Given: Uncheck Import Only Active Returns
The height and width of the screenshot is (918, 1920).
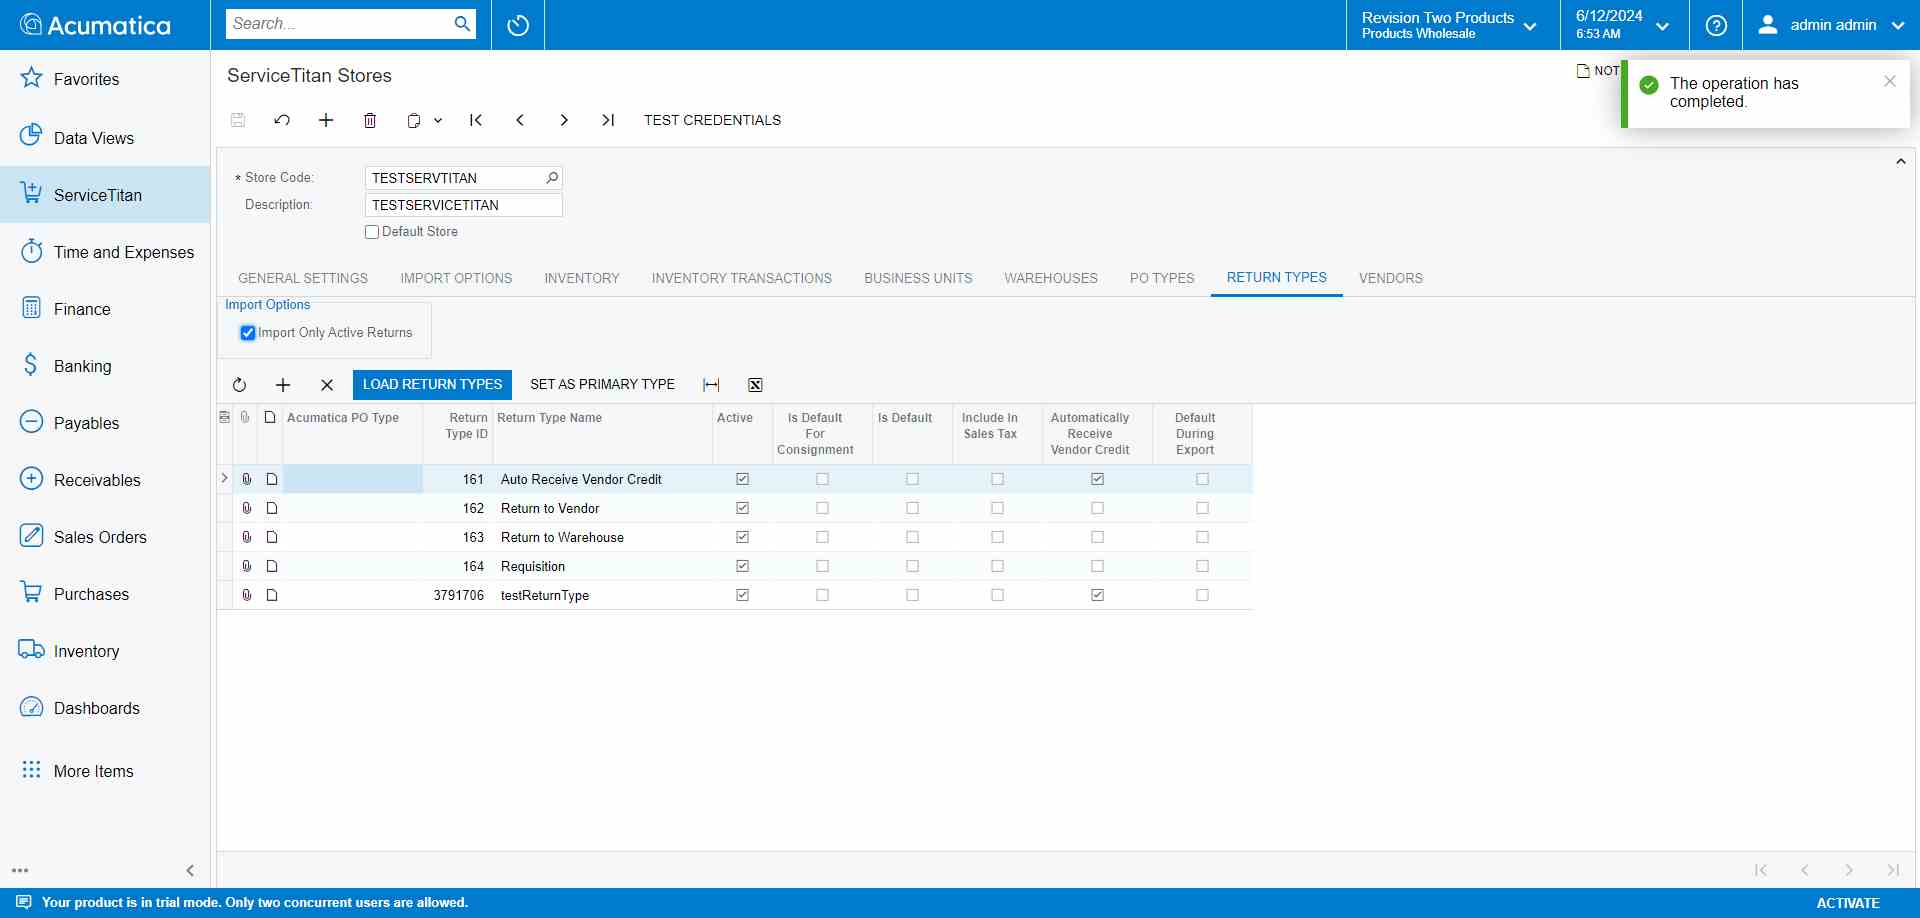Looking at the screenshot, I should 248,333.
